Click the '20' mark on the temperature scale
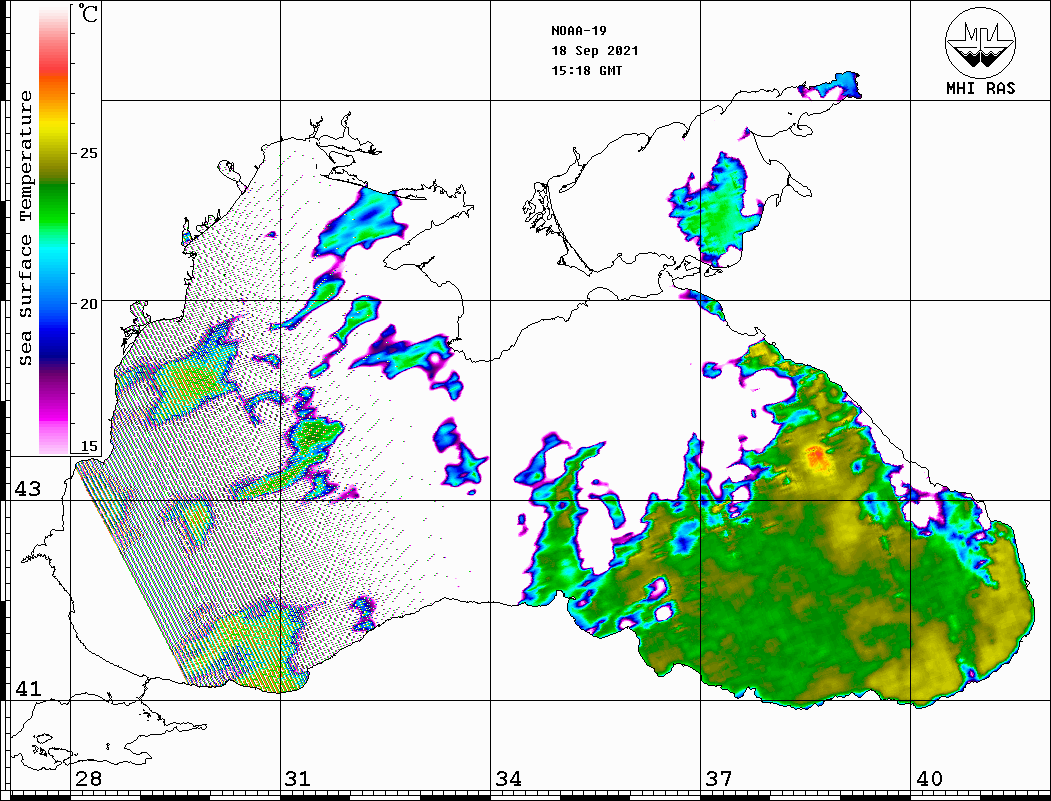Viewport: 1051px width, 801px height. 88,304
